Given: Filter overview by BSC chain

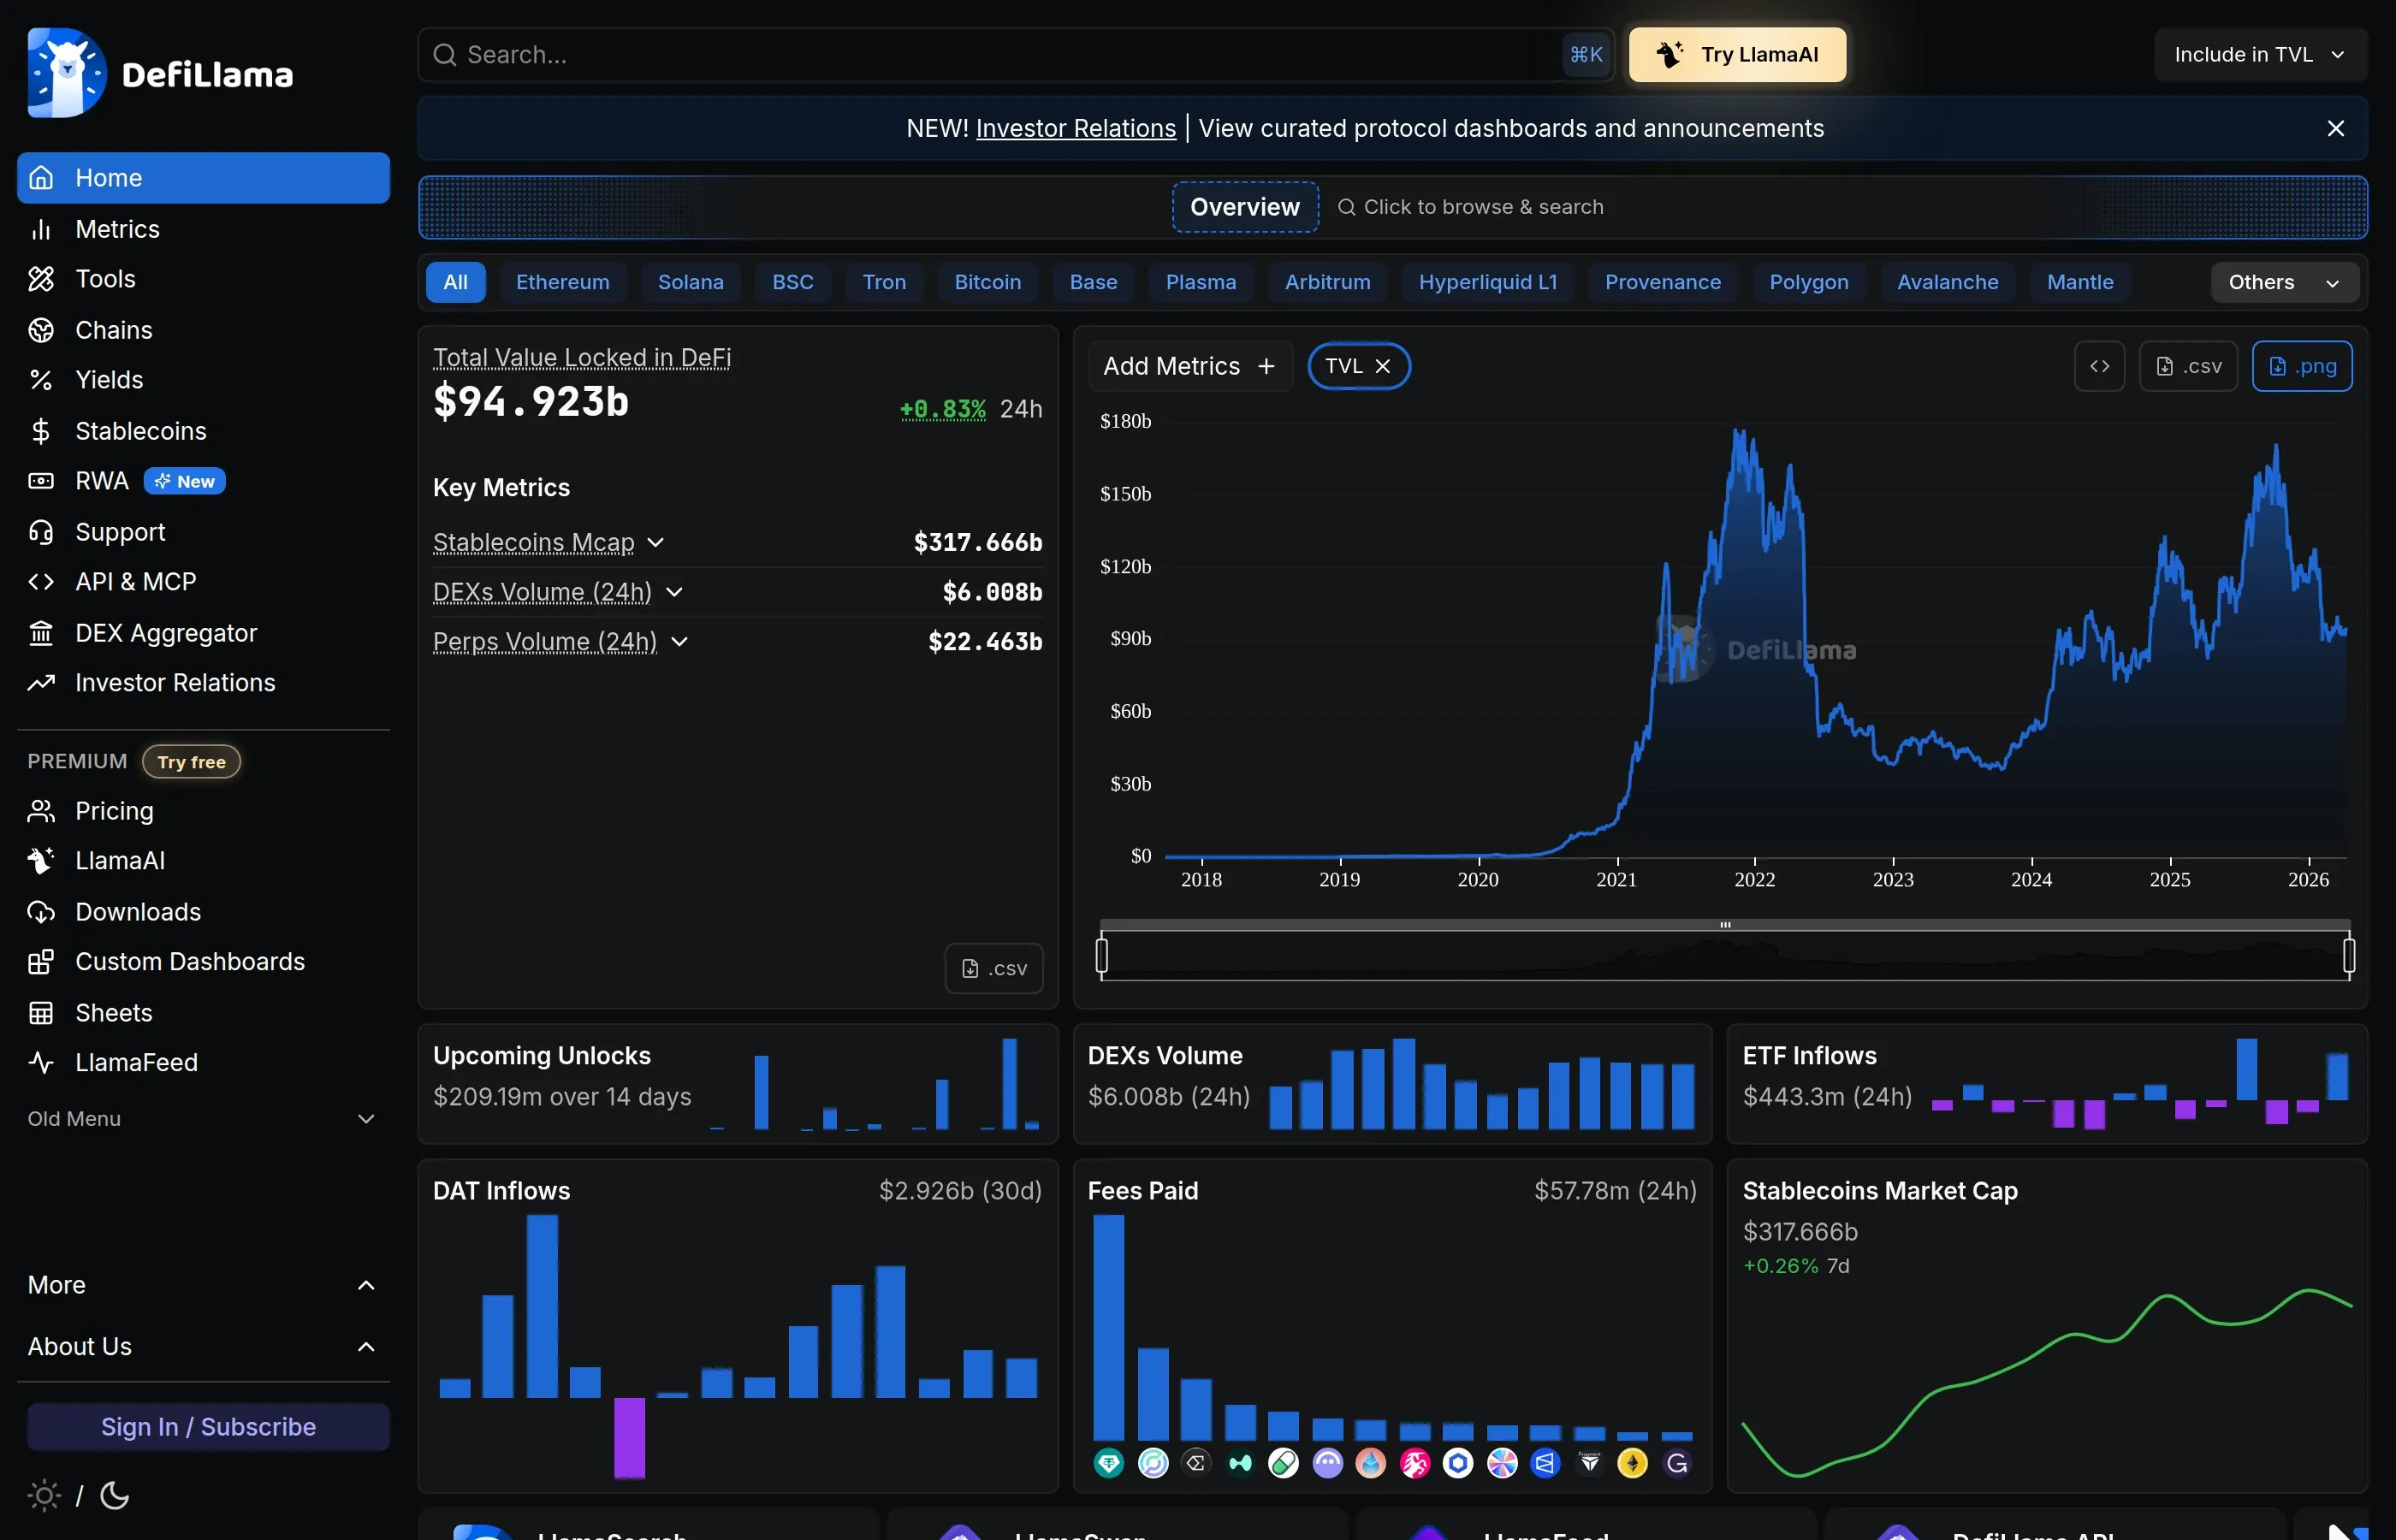Looking at the screenshot, I should pos(793,282).
